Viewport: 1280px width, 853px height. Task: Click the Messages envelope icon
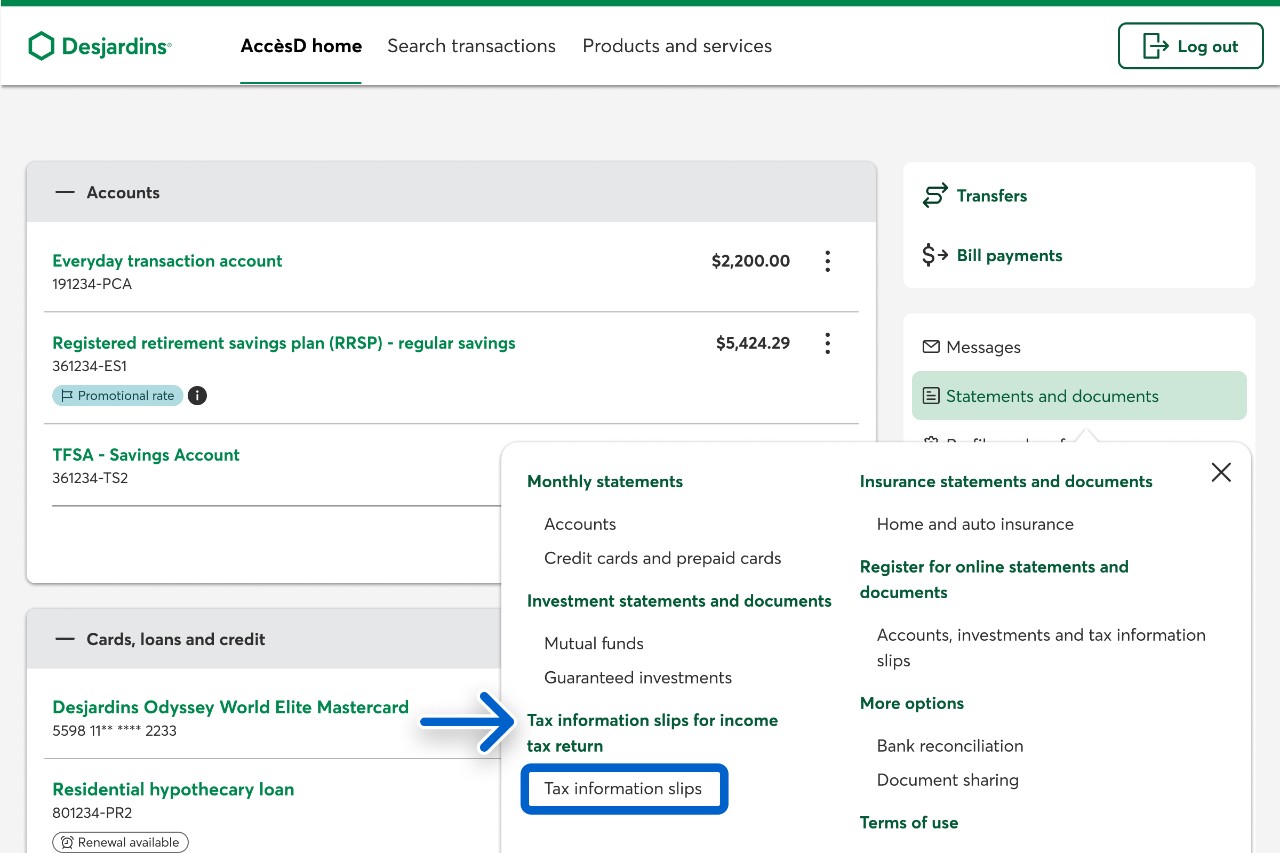pyautogui.click(x=931, y=347)
